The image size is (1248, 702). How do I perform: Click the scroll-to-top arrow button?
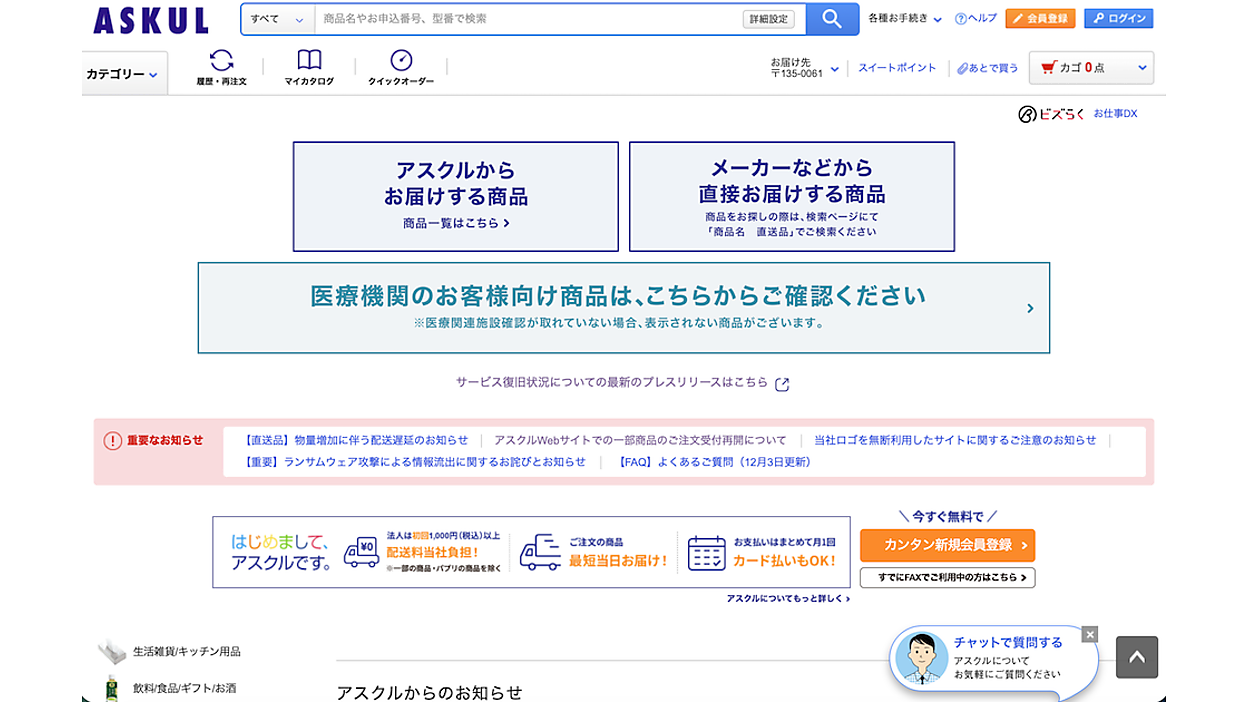[x=1137, y=657]
